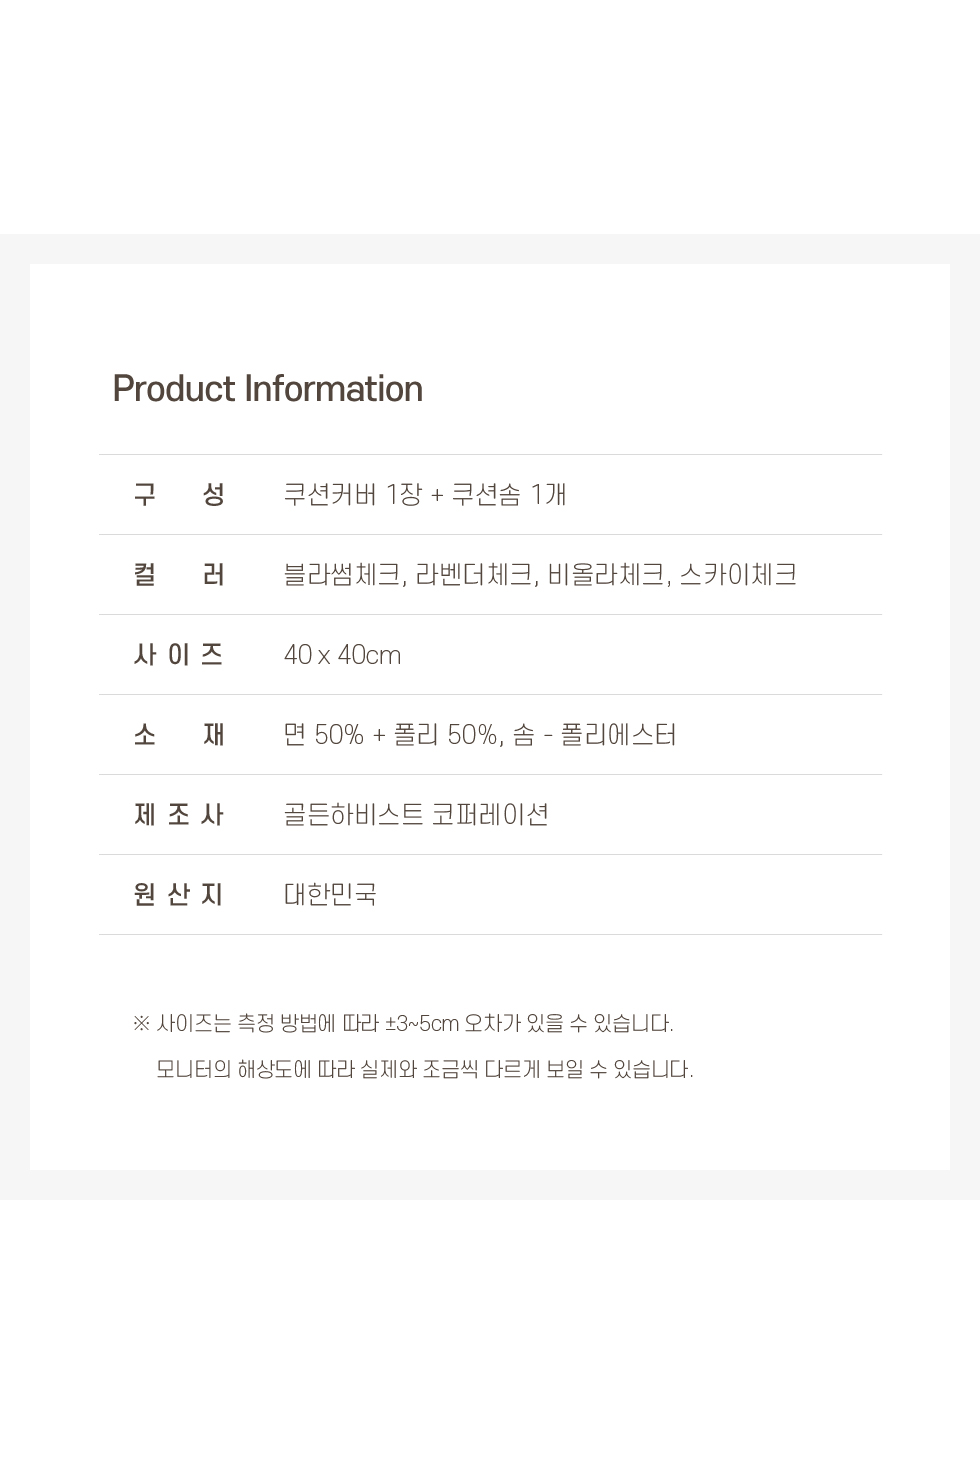Image resolution: width=980 pixels, height=1476 pixels.
Task: Select the 원산지 row label
Action: (x=179, y=894)
